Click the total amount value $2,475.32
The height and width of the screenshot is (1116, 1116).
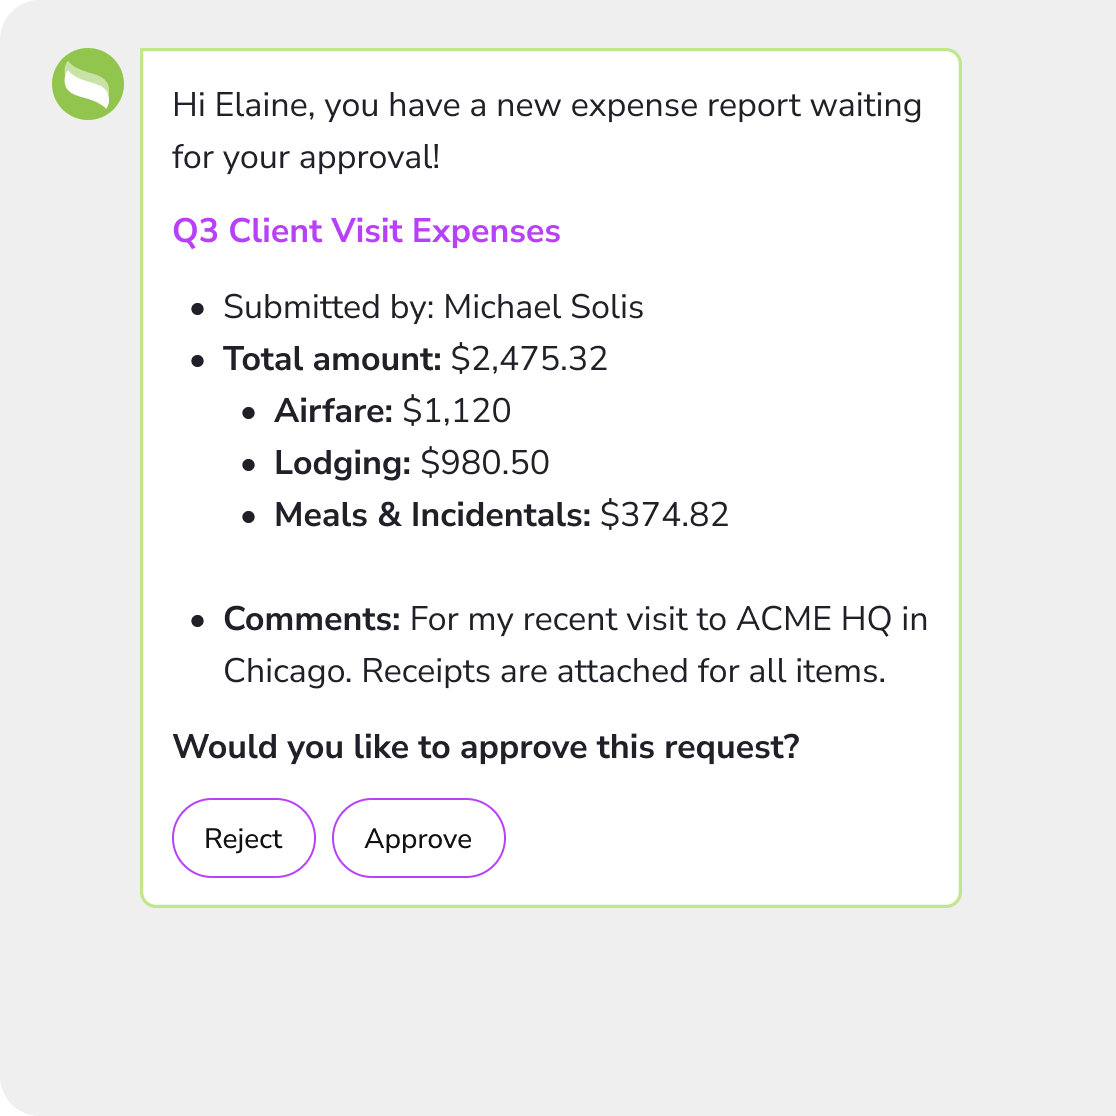pos(529,359)
